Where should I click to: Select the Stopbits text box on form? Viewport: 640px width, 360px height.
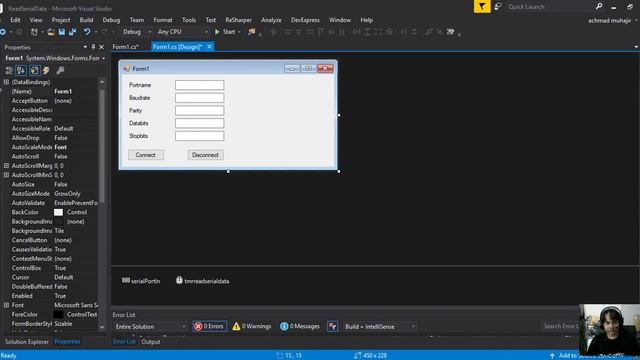[x=200, y=136]
